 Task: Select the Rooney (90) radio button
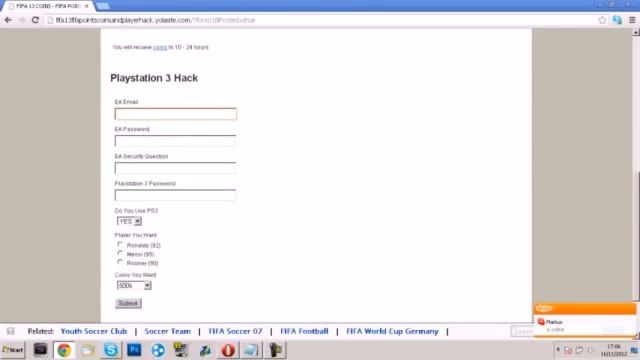point(120,262)
